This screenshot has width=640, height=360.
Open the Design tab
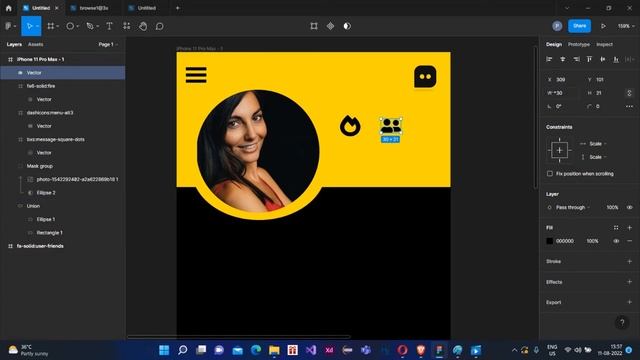[x=554, y=44]
